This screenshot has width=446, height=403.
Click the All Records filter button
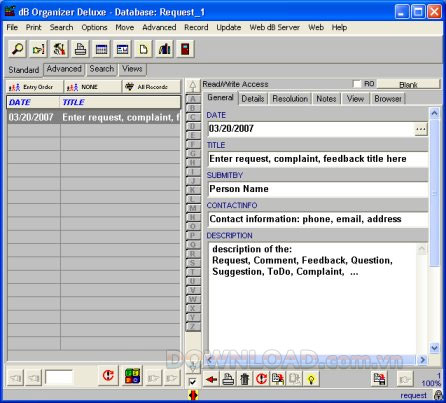tap(152, 87)
